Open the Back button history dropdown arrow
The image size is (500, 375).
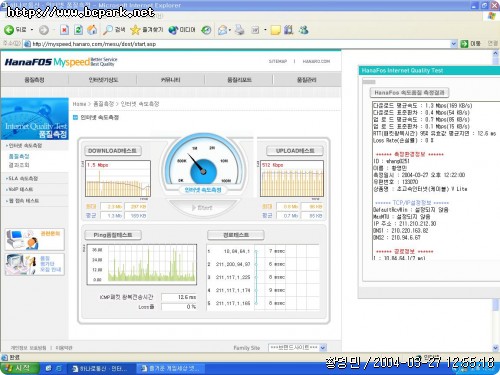[x=32, y=30]
